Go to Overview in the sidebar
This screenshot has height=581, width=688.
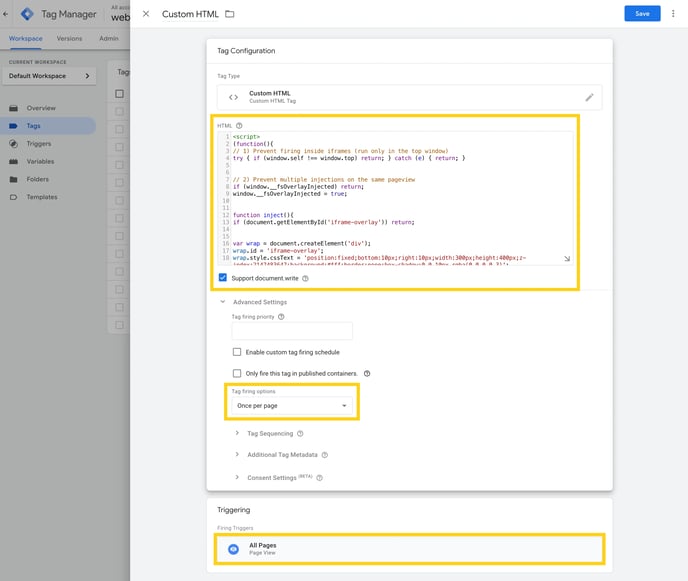pyautogui.click(x=41, y=108)
